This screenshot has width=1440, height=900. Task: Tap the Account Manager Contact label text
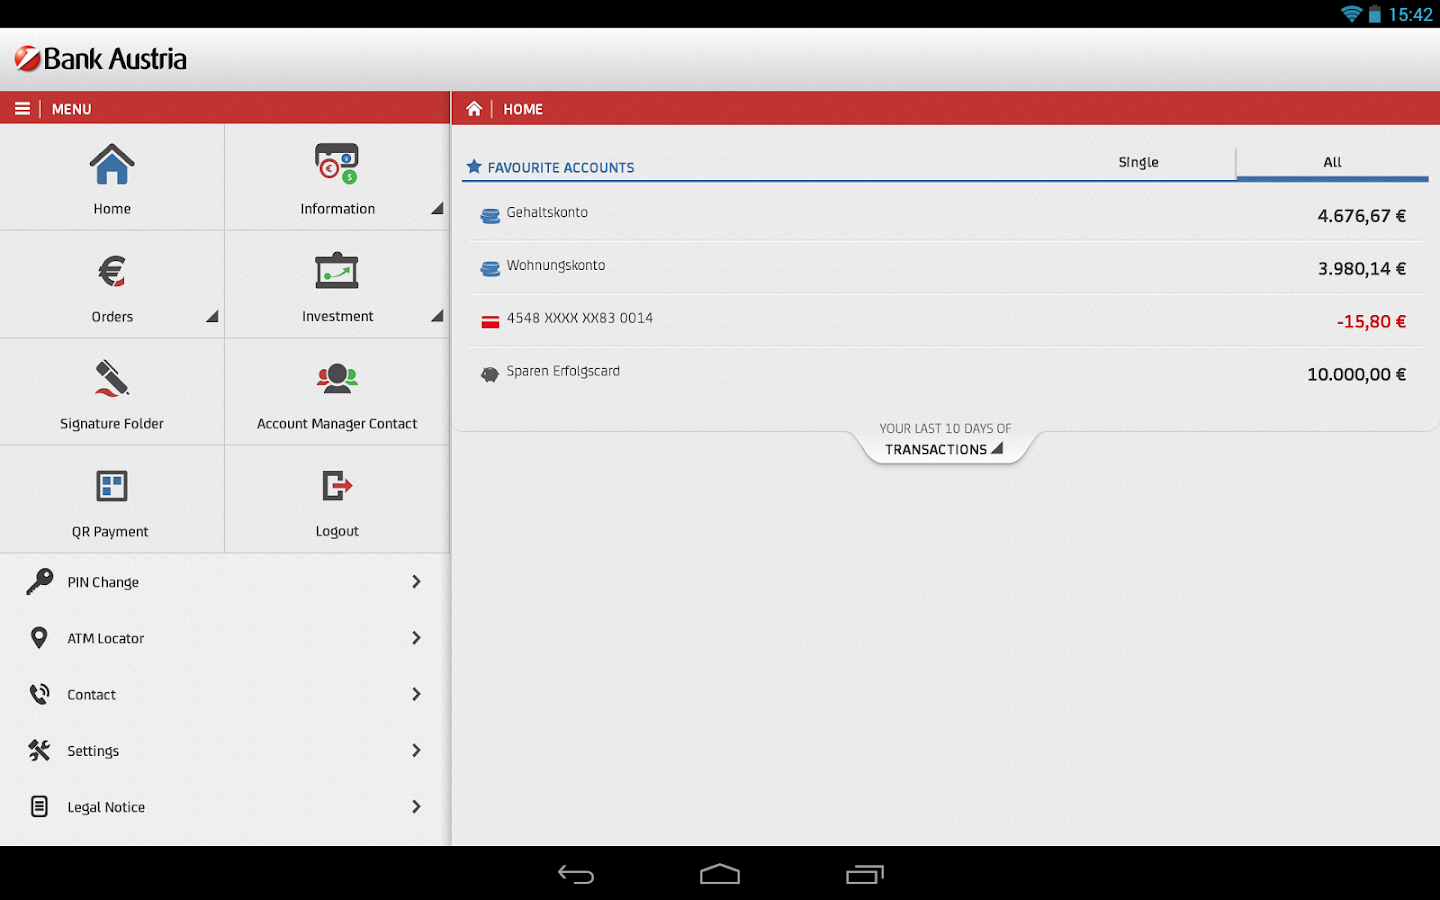click(337, 424)
